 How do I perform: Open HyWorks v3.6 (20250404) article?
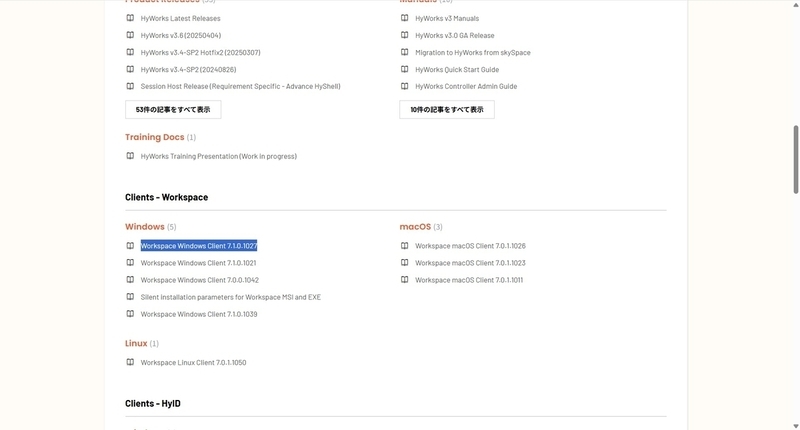[181, 35]
